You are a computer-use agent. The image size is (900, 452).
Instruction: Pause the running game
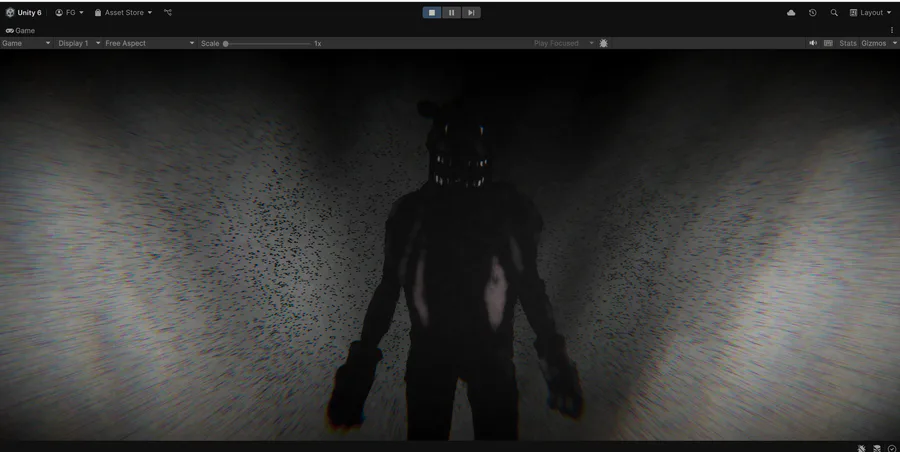[452, 13]
